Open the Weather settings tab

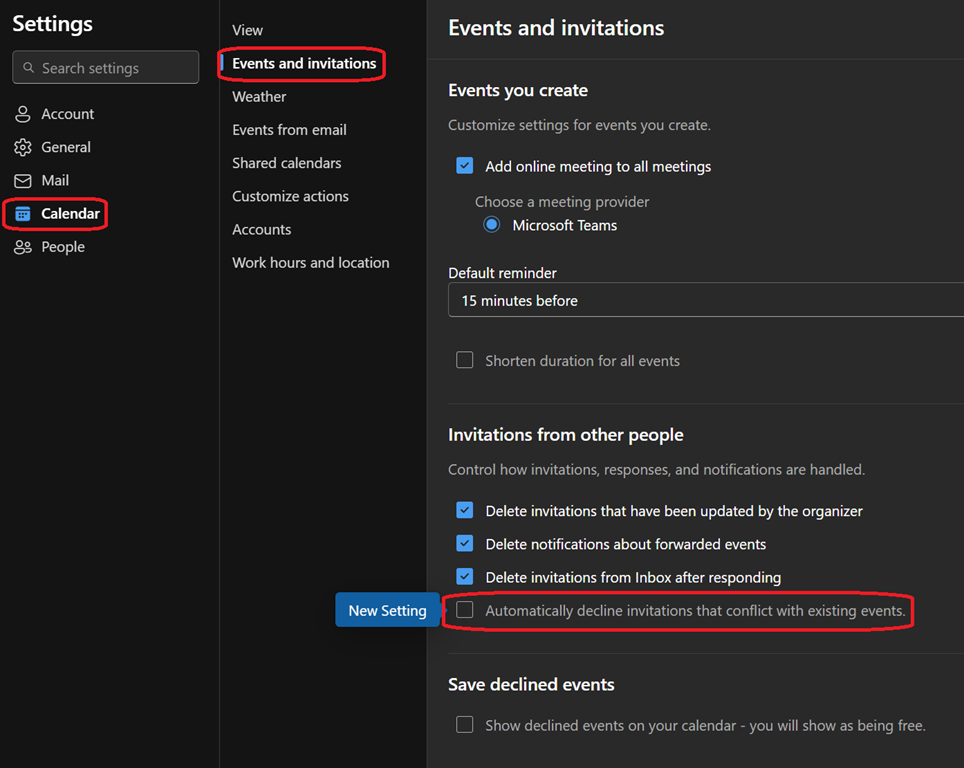click(259, 97)
